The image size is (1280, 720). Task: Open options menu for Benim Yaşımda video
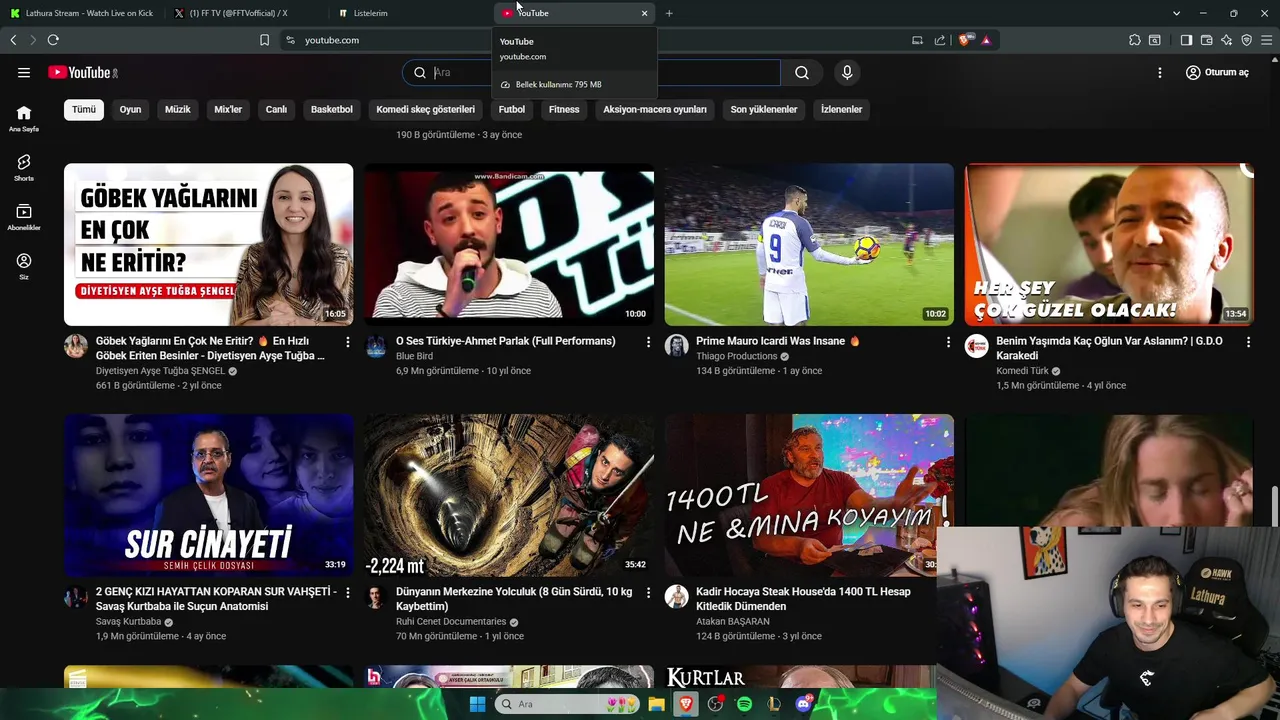(x=1248, y=342)
